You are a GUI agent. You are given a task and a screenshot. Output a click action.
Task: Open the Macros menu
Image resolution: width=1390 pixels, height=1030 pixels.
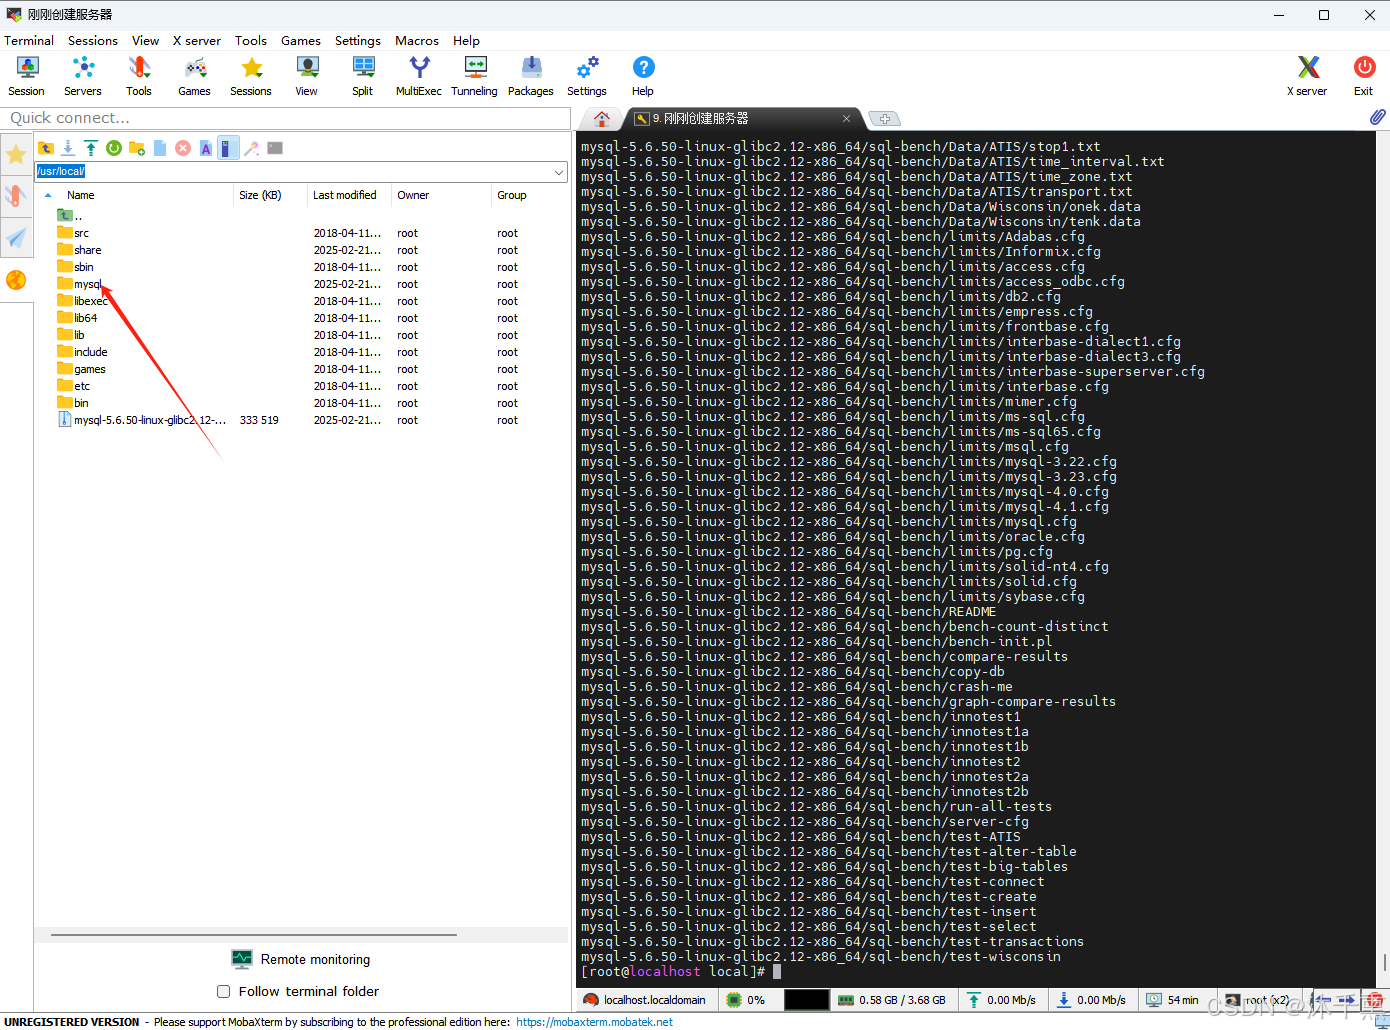[x=417, y=41]
